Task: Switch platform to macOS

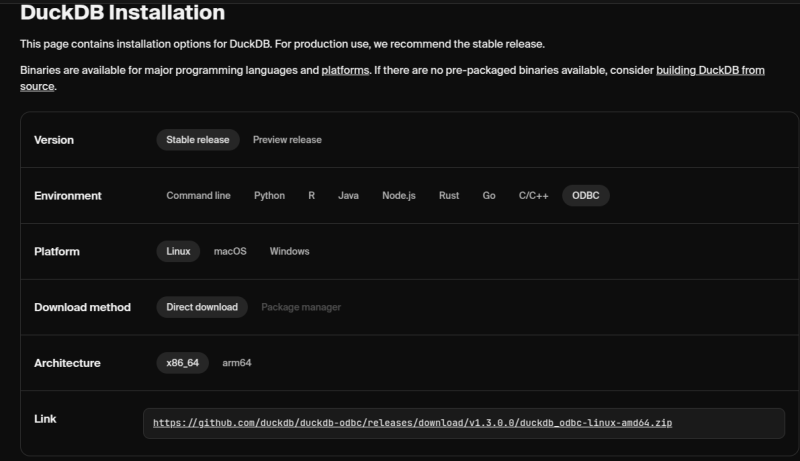Action: 230,251
